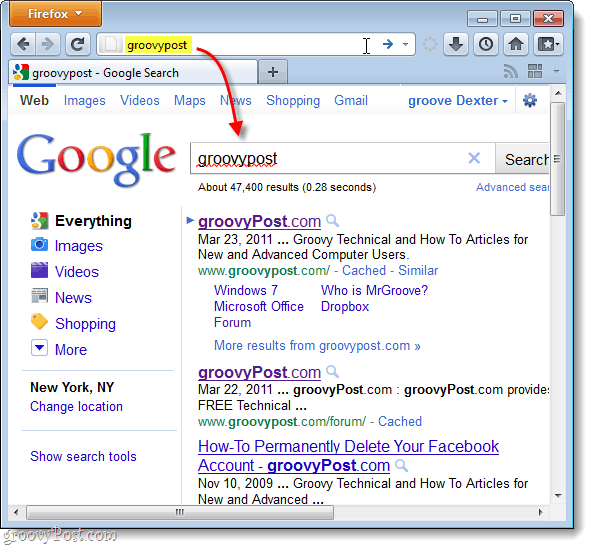Open Videos in Google top bar
The width and height of the screenshot is (594, 549).
[140, 100]
